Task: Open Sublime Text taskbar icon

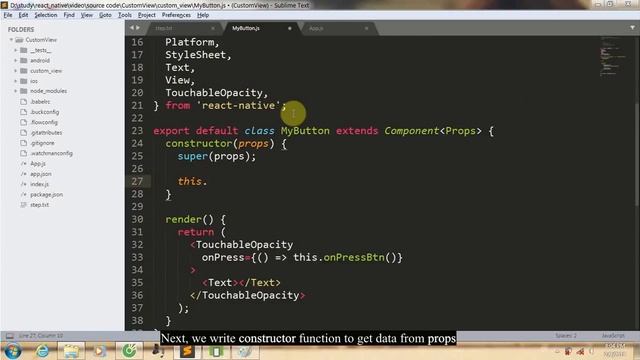Action: pyautogui.click(x=187, y=351)
